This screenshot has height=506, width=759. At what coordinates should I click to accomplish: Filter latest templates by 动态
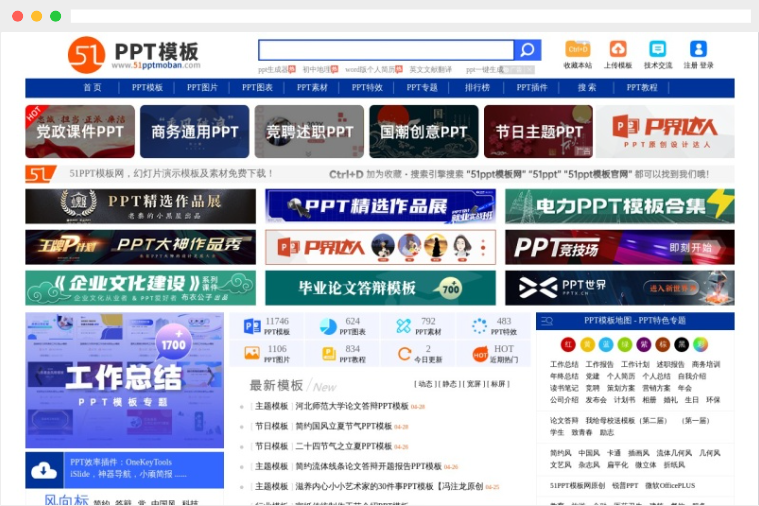[425, 384]
